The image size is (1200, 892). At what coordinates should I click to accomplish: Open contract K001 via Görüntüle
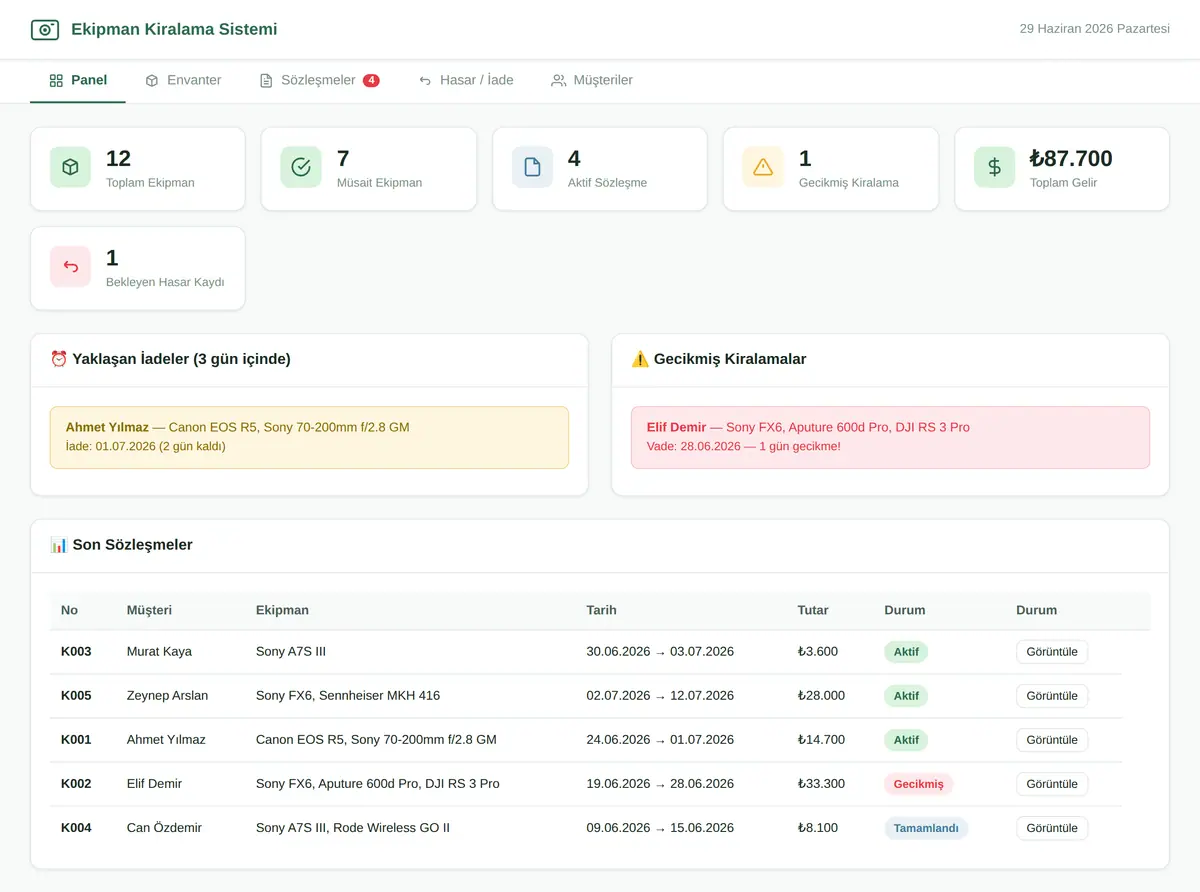pyautogui.click(x=1052, y=740)
